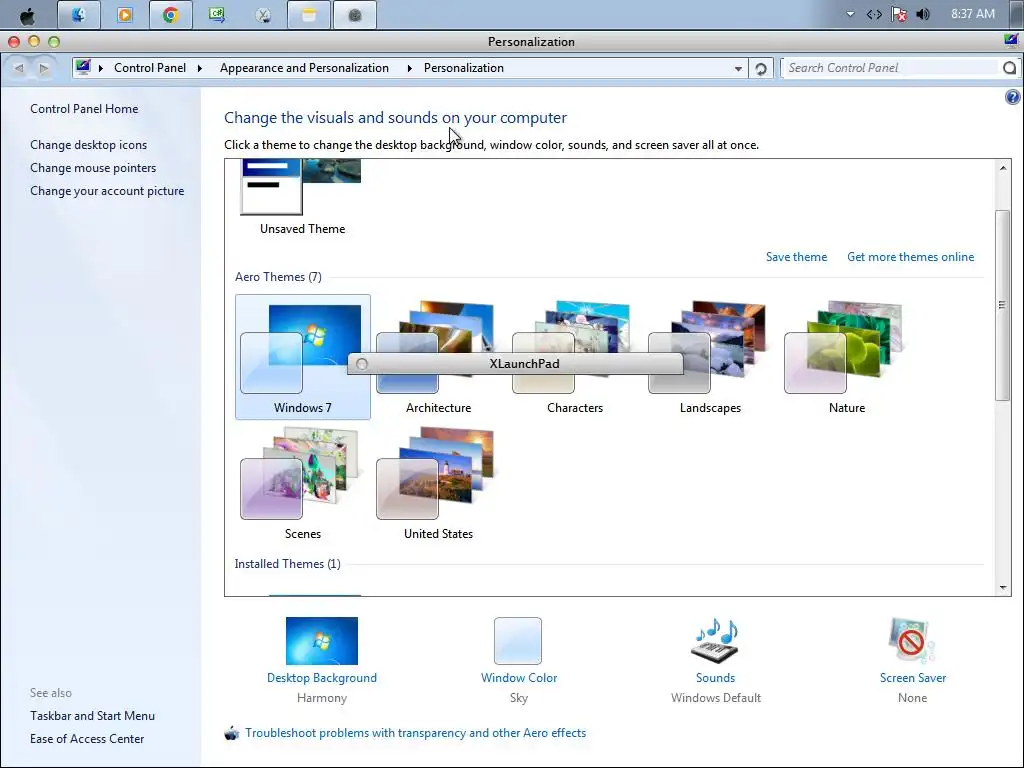Open Change mouse pointers
Viewport: 1024px width, 768px height.
(93, 168)
